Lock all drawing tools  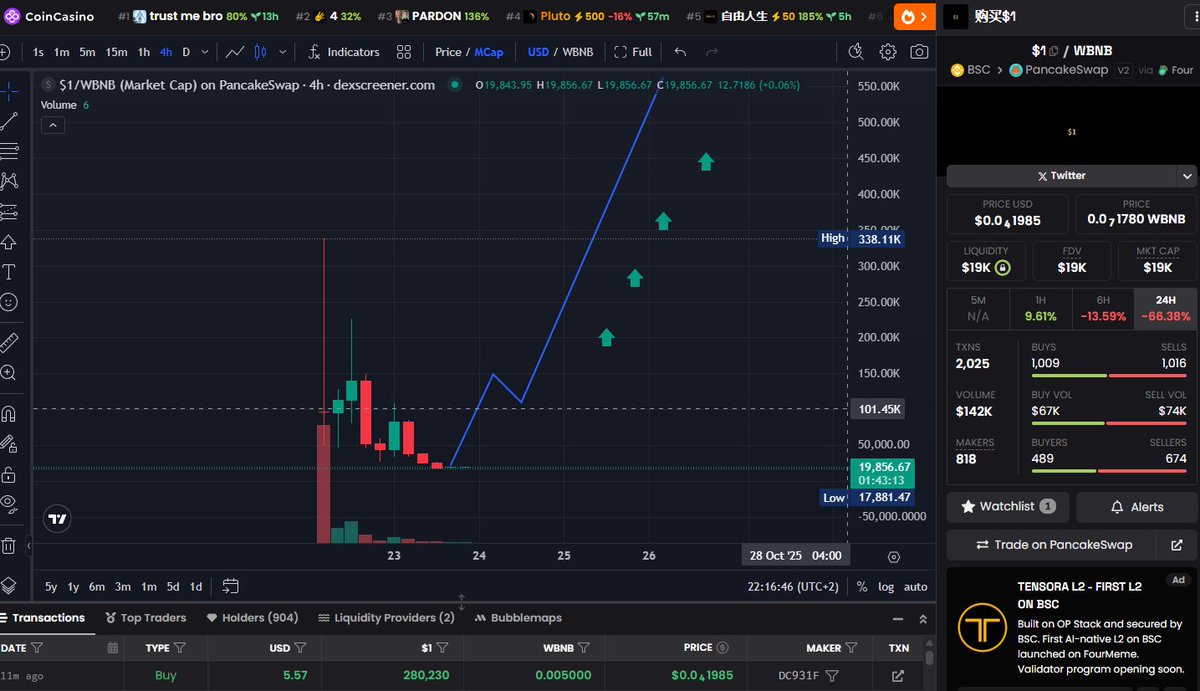tap(9, 474)
